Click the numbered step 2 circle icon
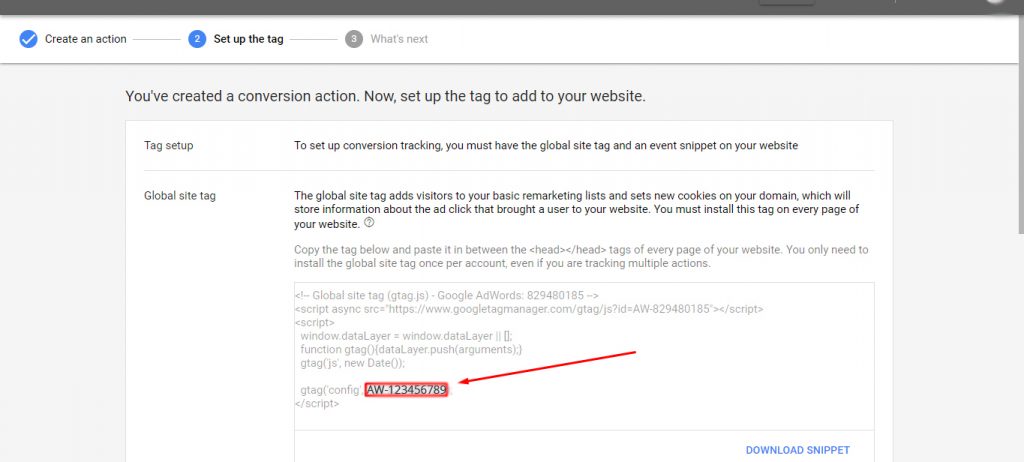 197,39
